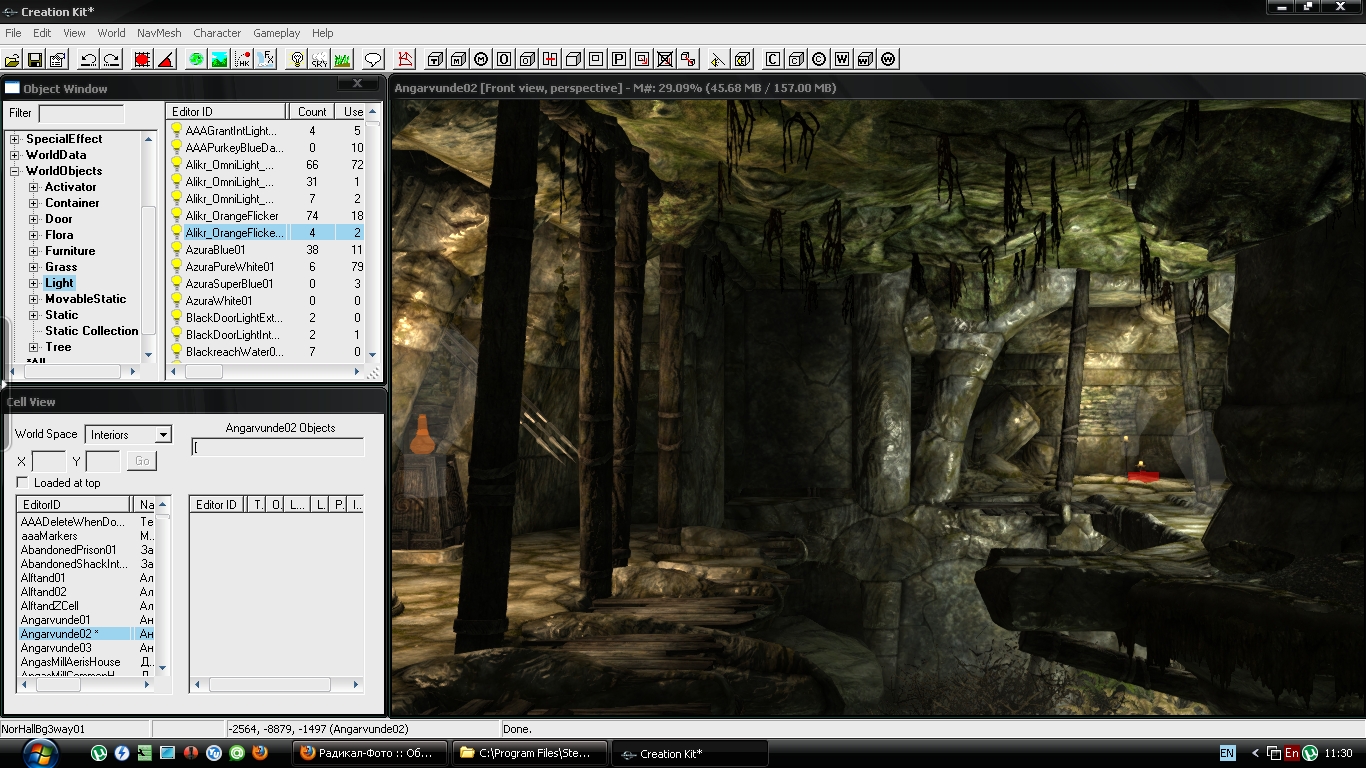1366x768 pixels.
Task: Sort by the Editor ID column header
Action: tap(226, 112)
